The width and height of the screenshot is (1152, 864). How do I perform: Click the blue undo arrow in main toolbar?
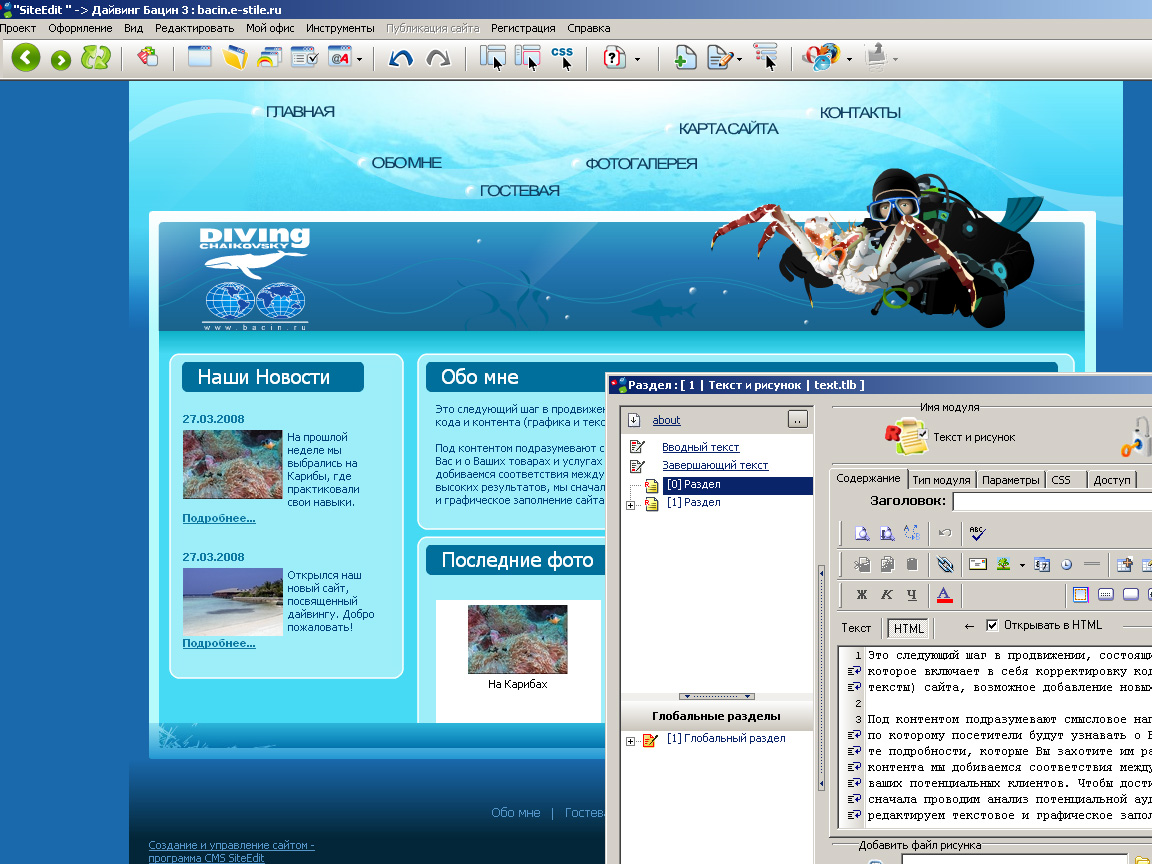tap(401, 59)
